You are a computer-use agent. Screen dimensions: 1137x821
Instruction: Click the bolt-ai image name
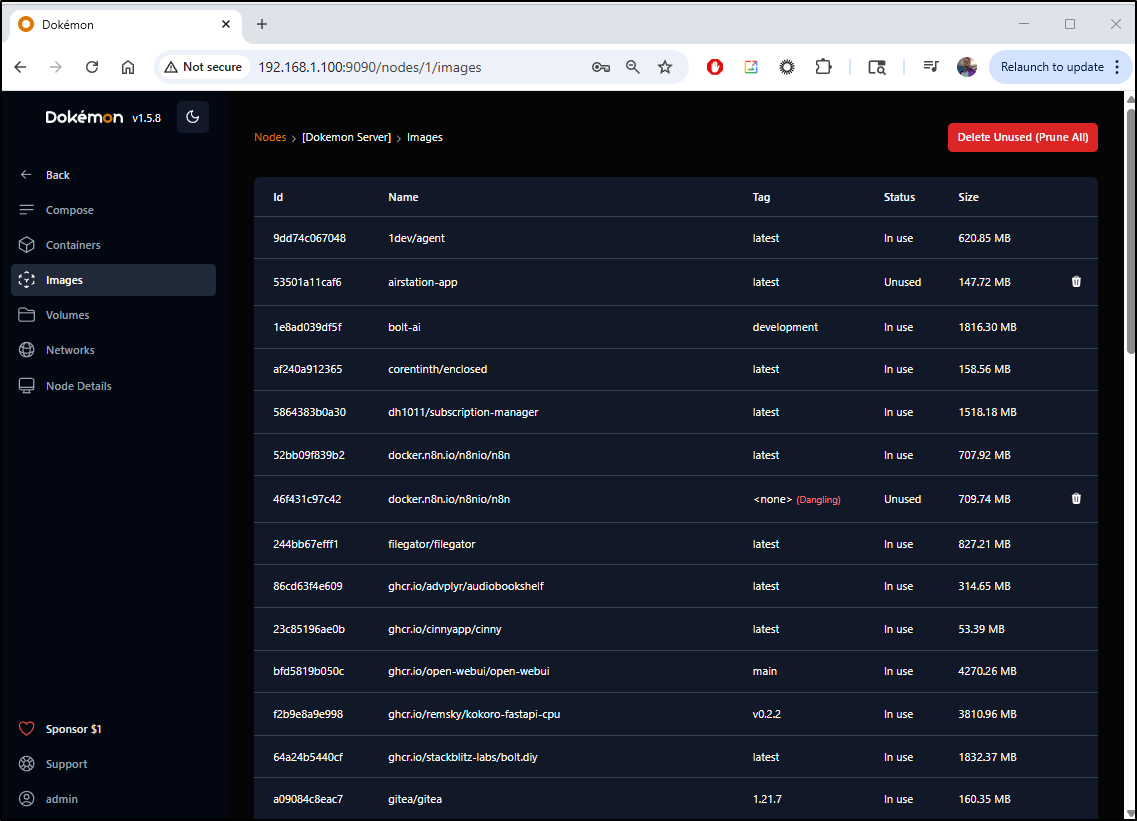pos(404,327)
